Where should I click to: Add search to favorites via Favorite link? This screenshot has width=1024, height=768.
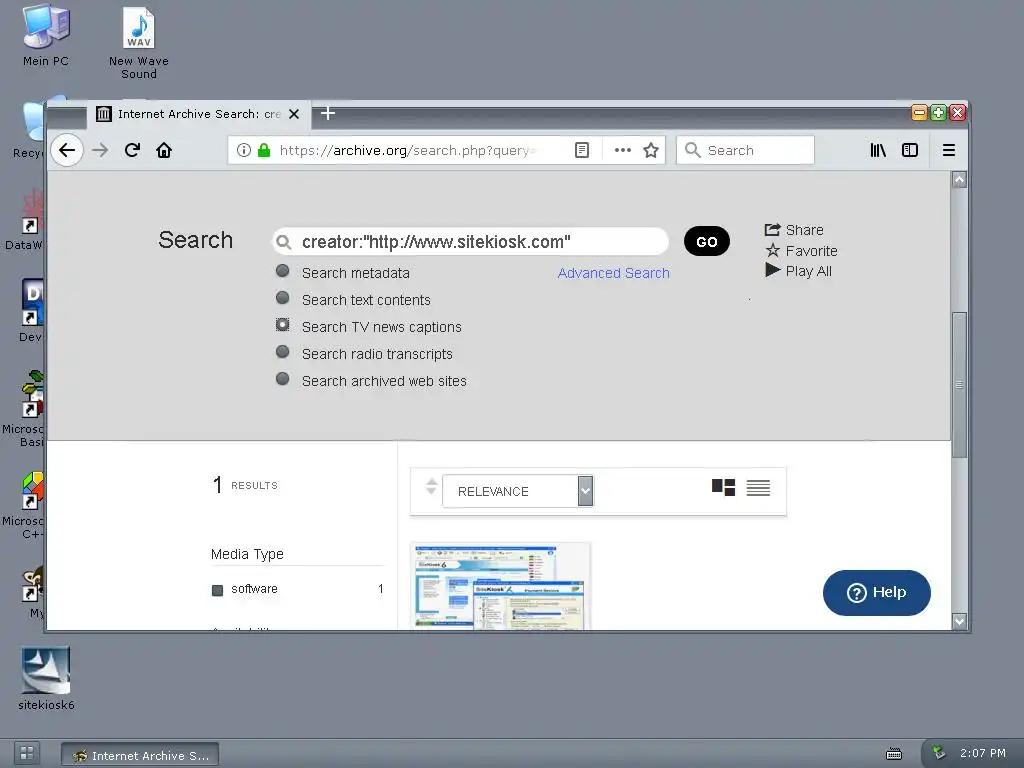pyautogui.click(x=801, y=251)
